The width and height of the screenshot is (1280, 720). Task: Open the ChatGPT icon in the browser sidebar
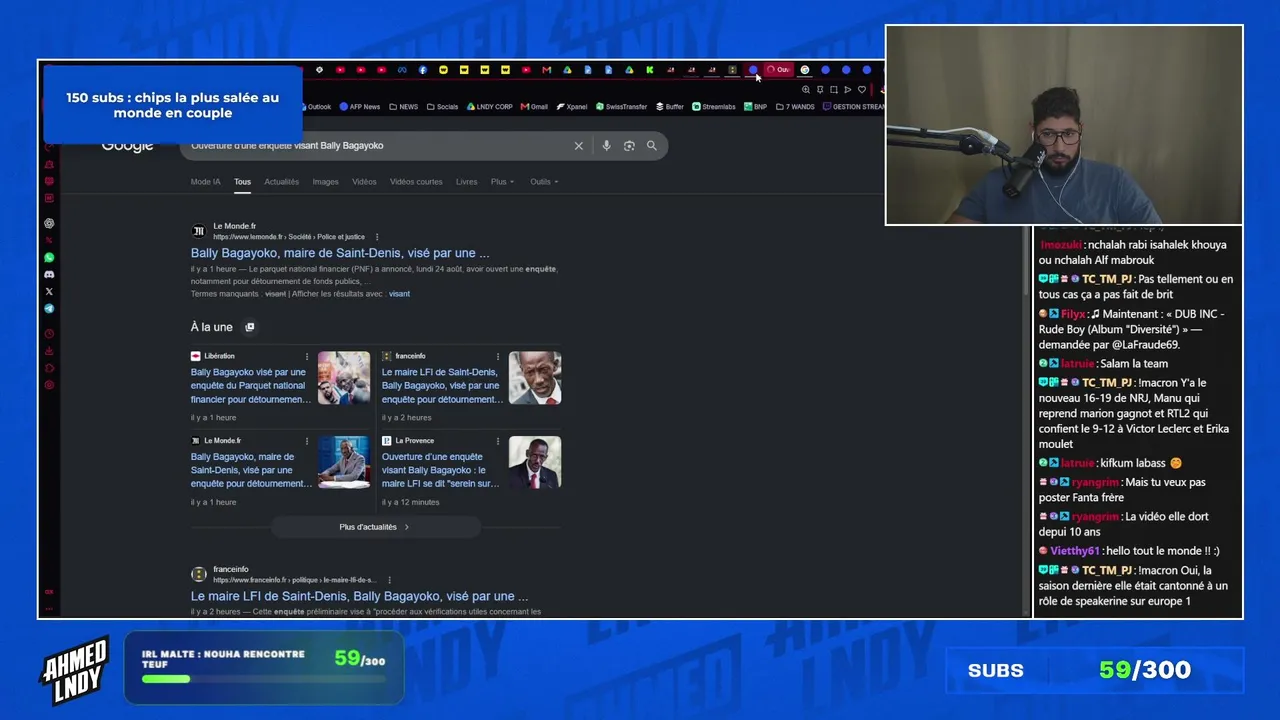coord(49,223)
